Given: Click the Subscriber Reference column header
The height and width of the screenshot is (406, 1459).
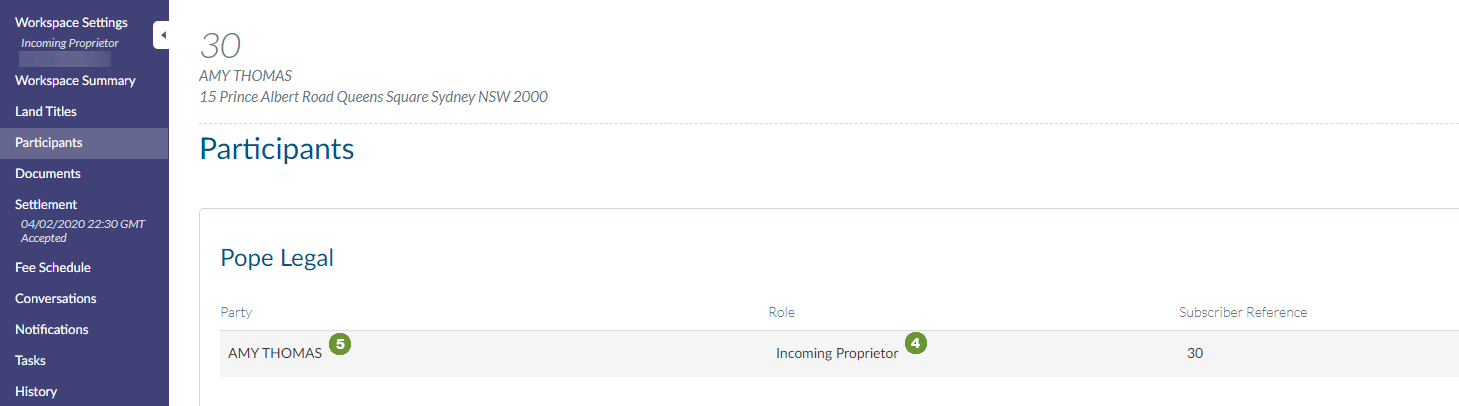Looking at the screenshot, I should 1243,312.
